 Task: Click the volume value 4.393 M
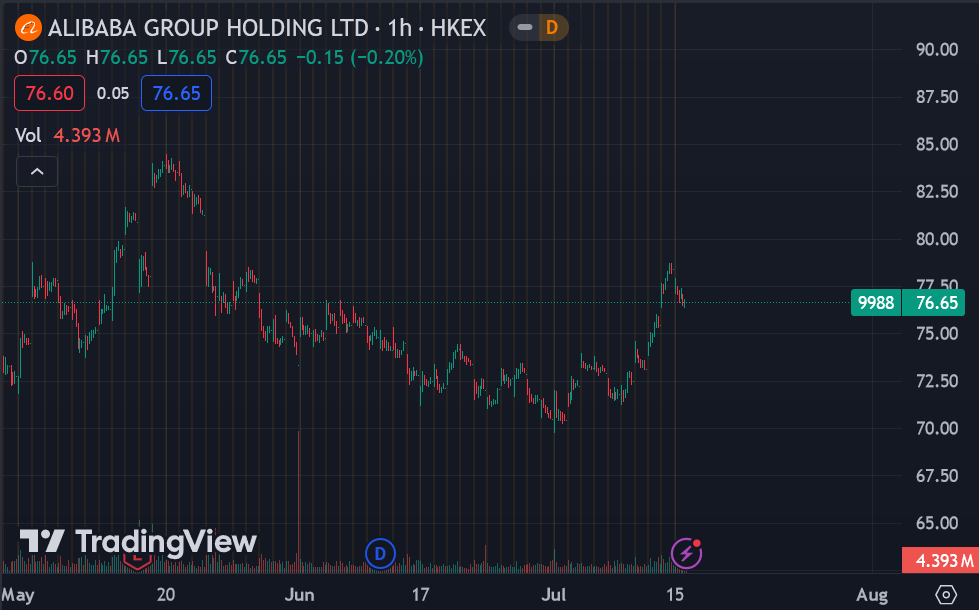(x=86, y=135)
